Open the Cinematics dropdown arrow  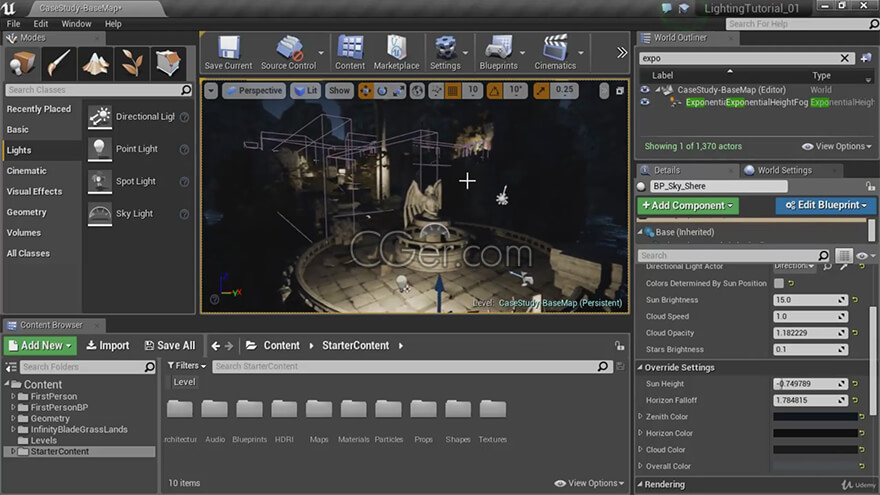pos(581,53)
